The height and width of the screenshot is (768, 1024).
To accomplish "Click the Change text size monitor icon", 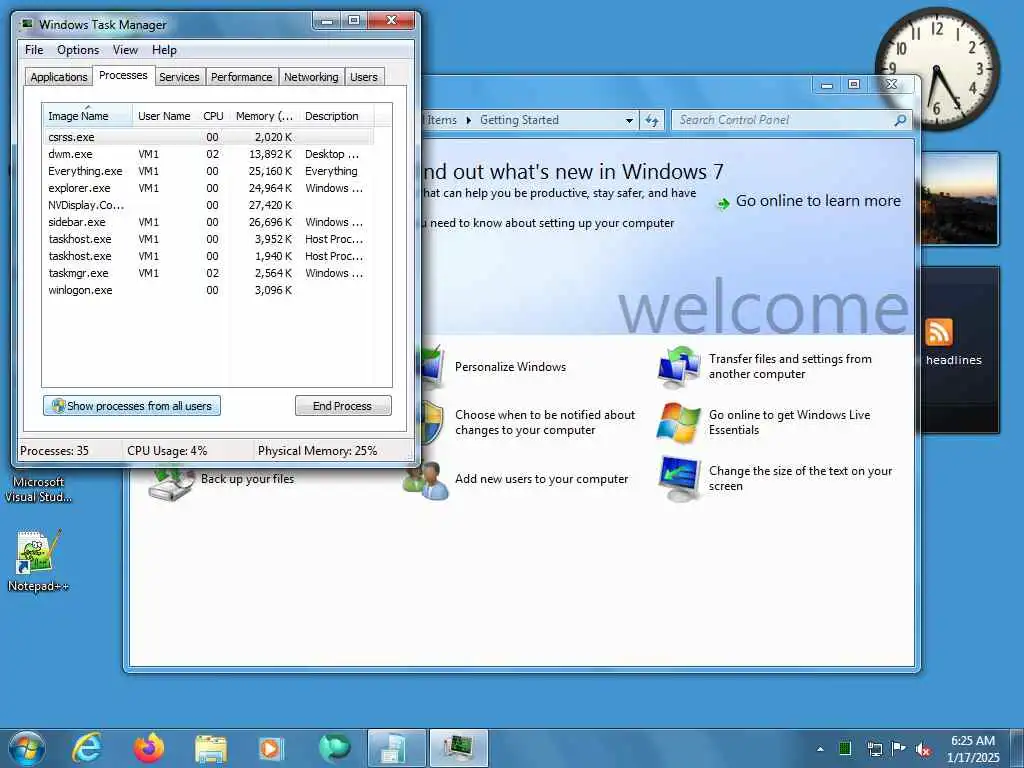I will tap(679, 479).
